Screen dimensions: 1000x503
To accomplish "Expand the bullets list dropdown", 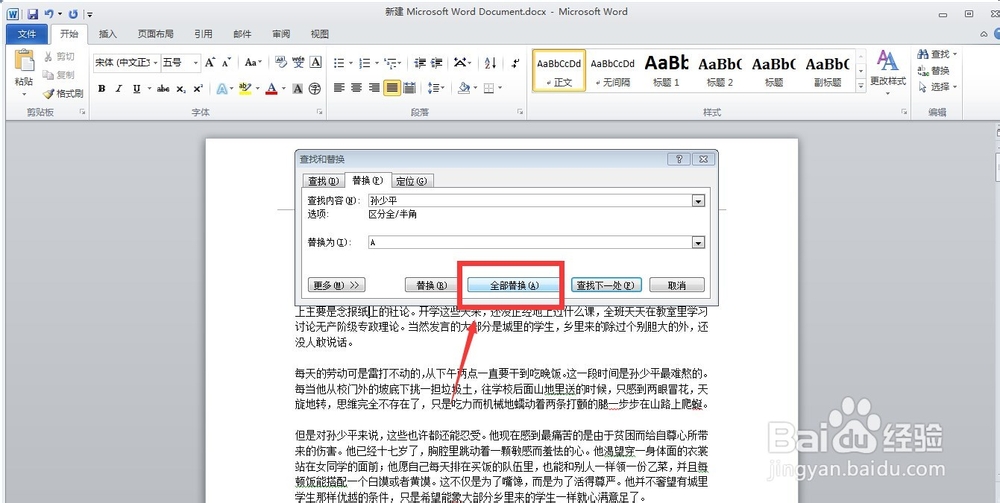I will (351, 62).
